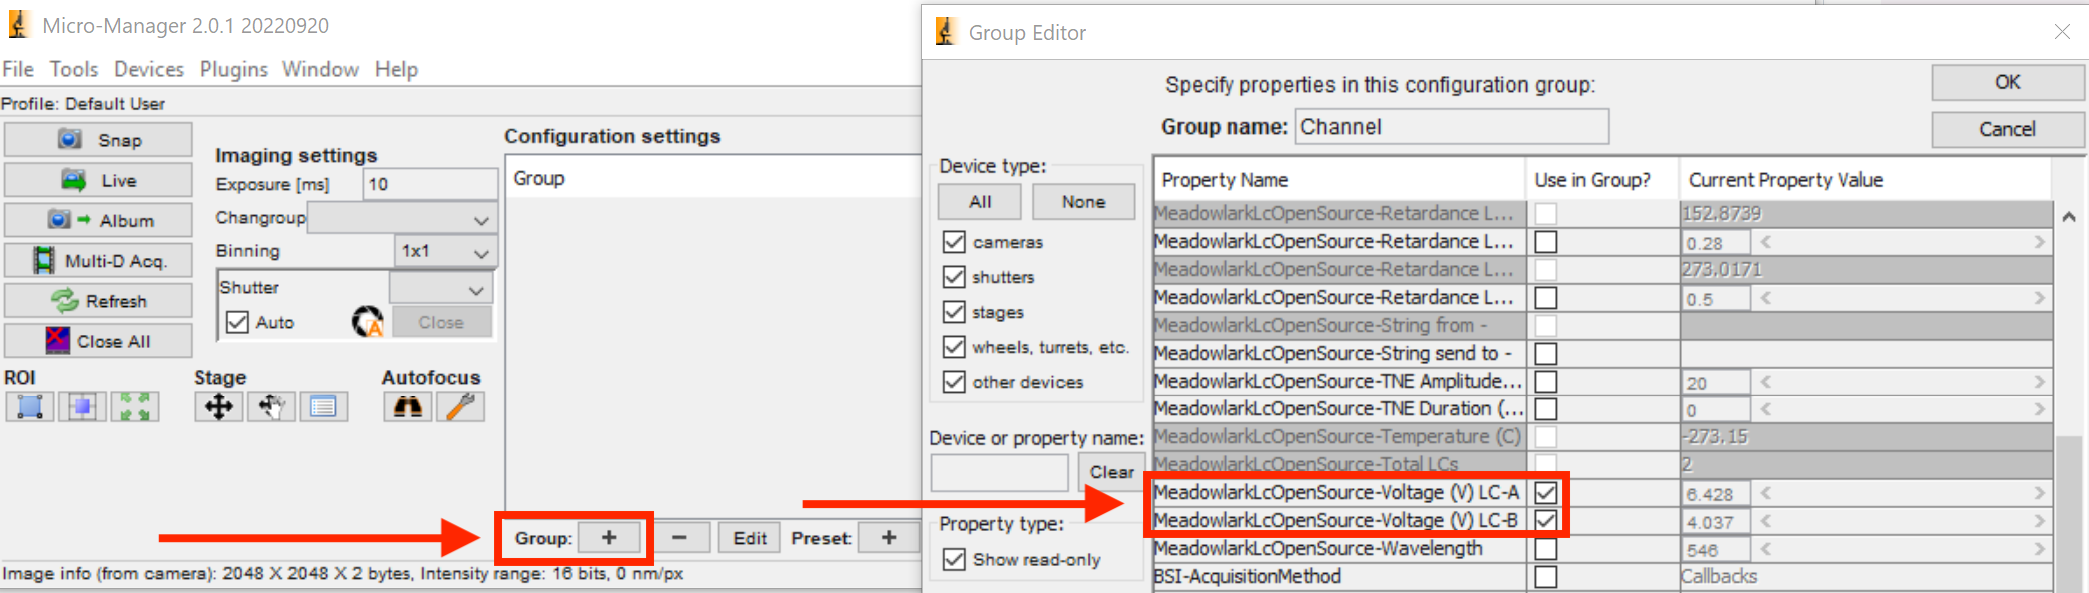Check Wavelength Use in Group box
Screen dimensions: 2089x593
tap(1546, 548)
